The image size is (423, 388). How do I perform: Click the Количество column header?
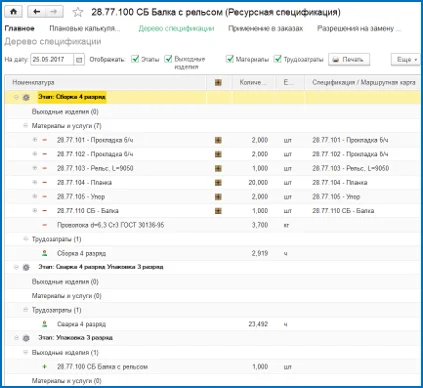254,82
